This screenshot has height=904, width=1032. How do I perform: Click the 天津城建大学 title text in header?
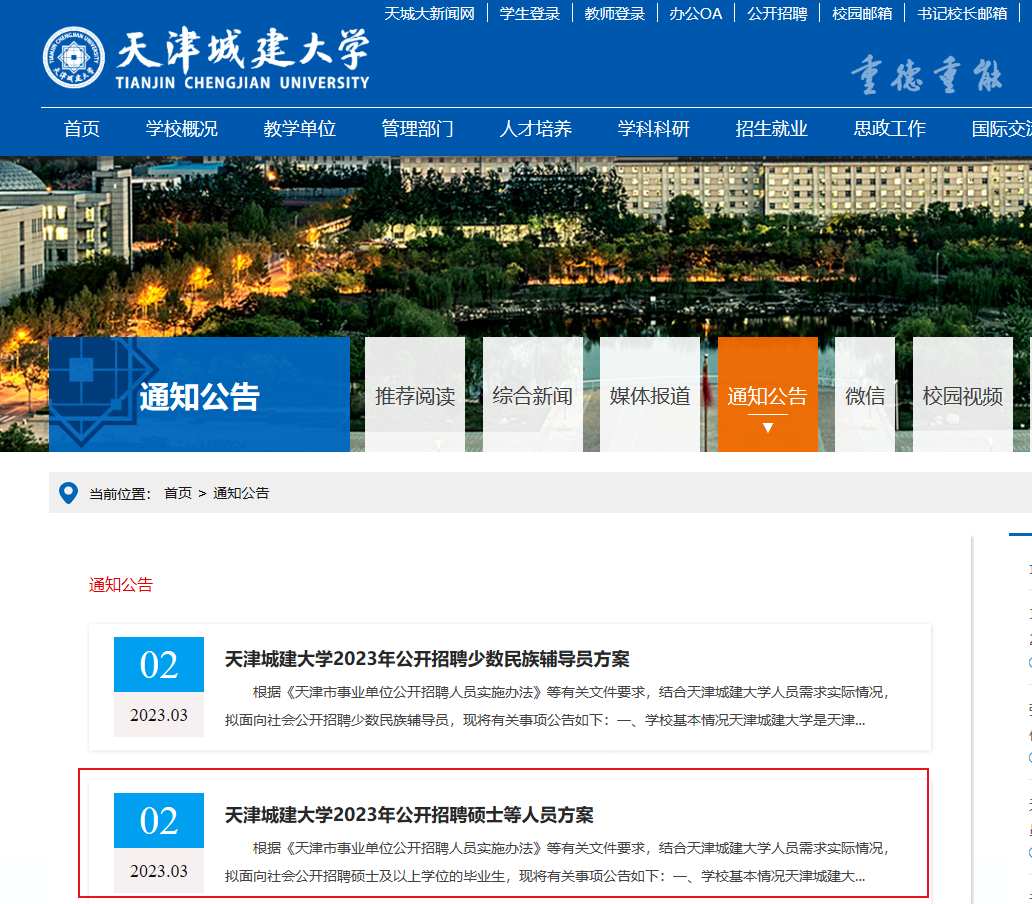[242, 50]
